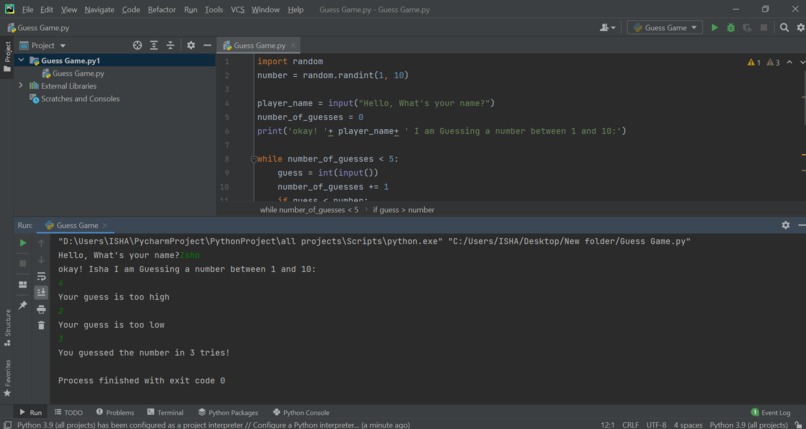The height and width of the screenshot is (429, 806).
Task: Open the Code menu
Action: [131, 9]
